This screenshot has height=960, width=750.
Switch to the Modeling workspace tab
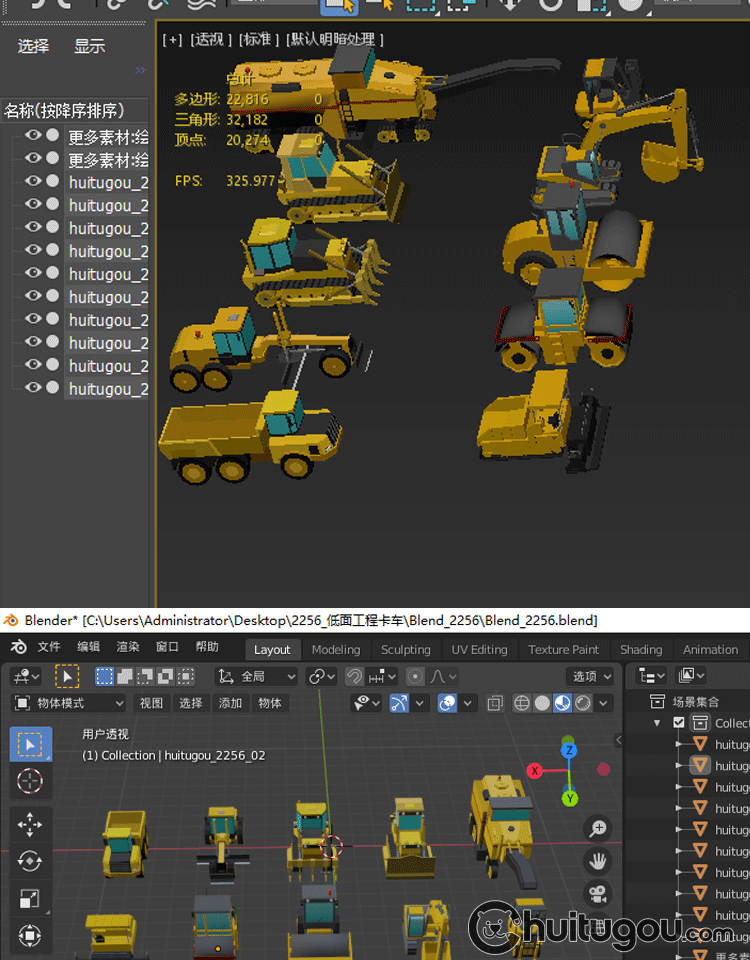335,649
